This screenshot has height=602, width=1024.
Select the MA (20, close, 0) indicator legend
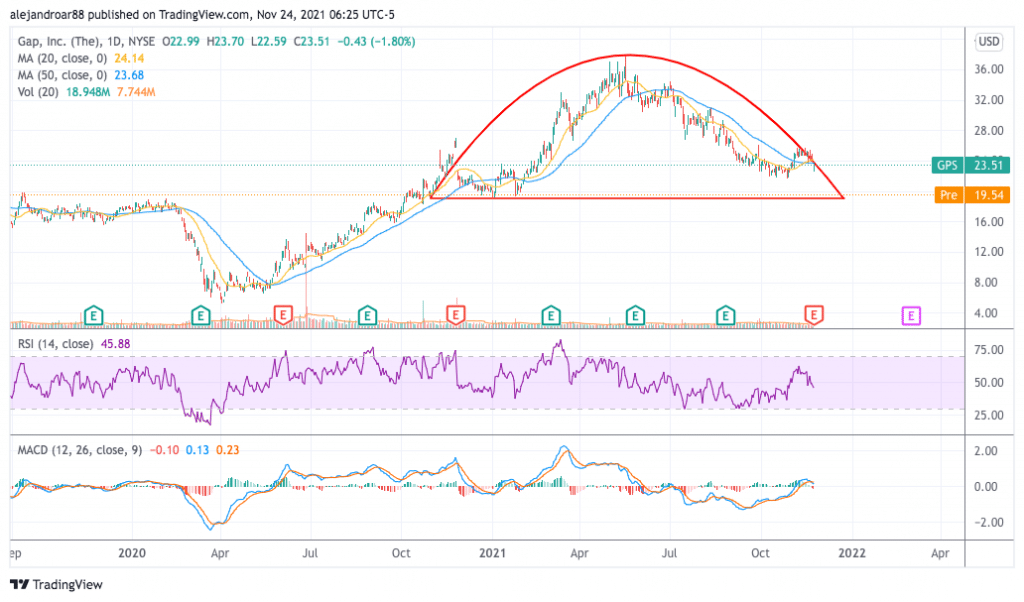(x=62, y=58)
